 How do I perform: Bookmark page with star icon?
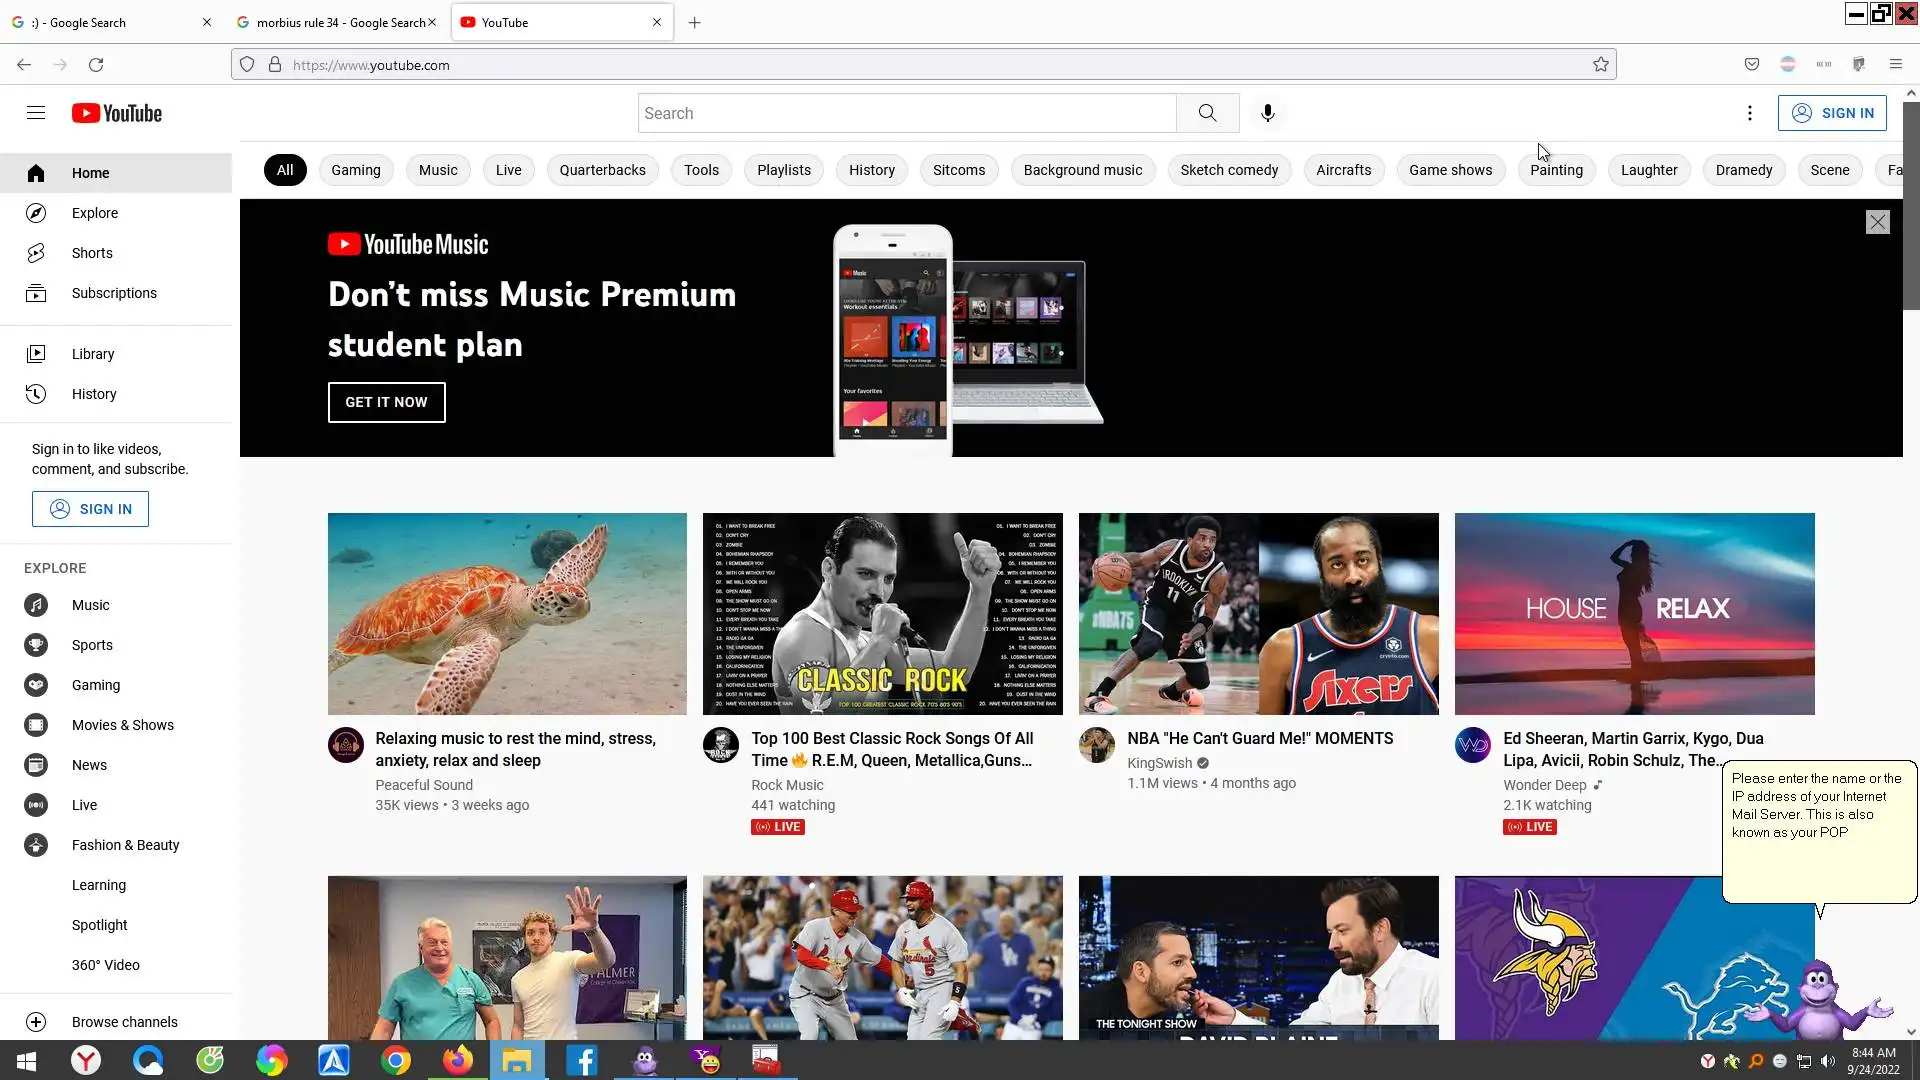[1600, 65]
